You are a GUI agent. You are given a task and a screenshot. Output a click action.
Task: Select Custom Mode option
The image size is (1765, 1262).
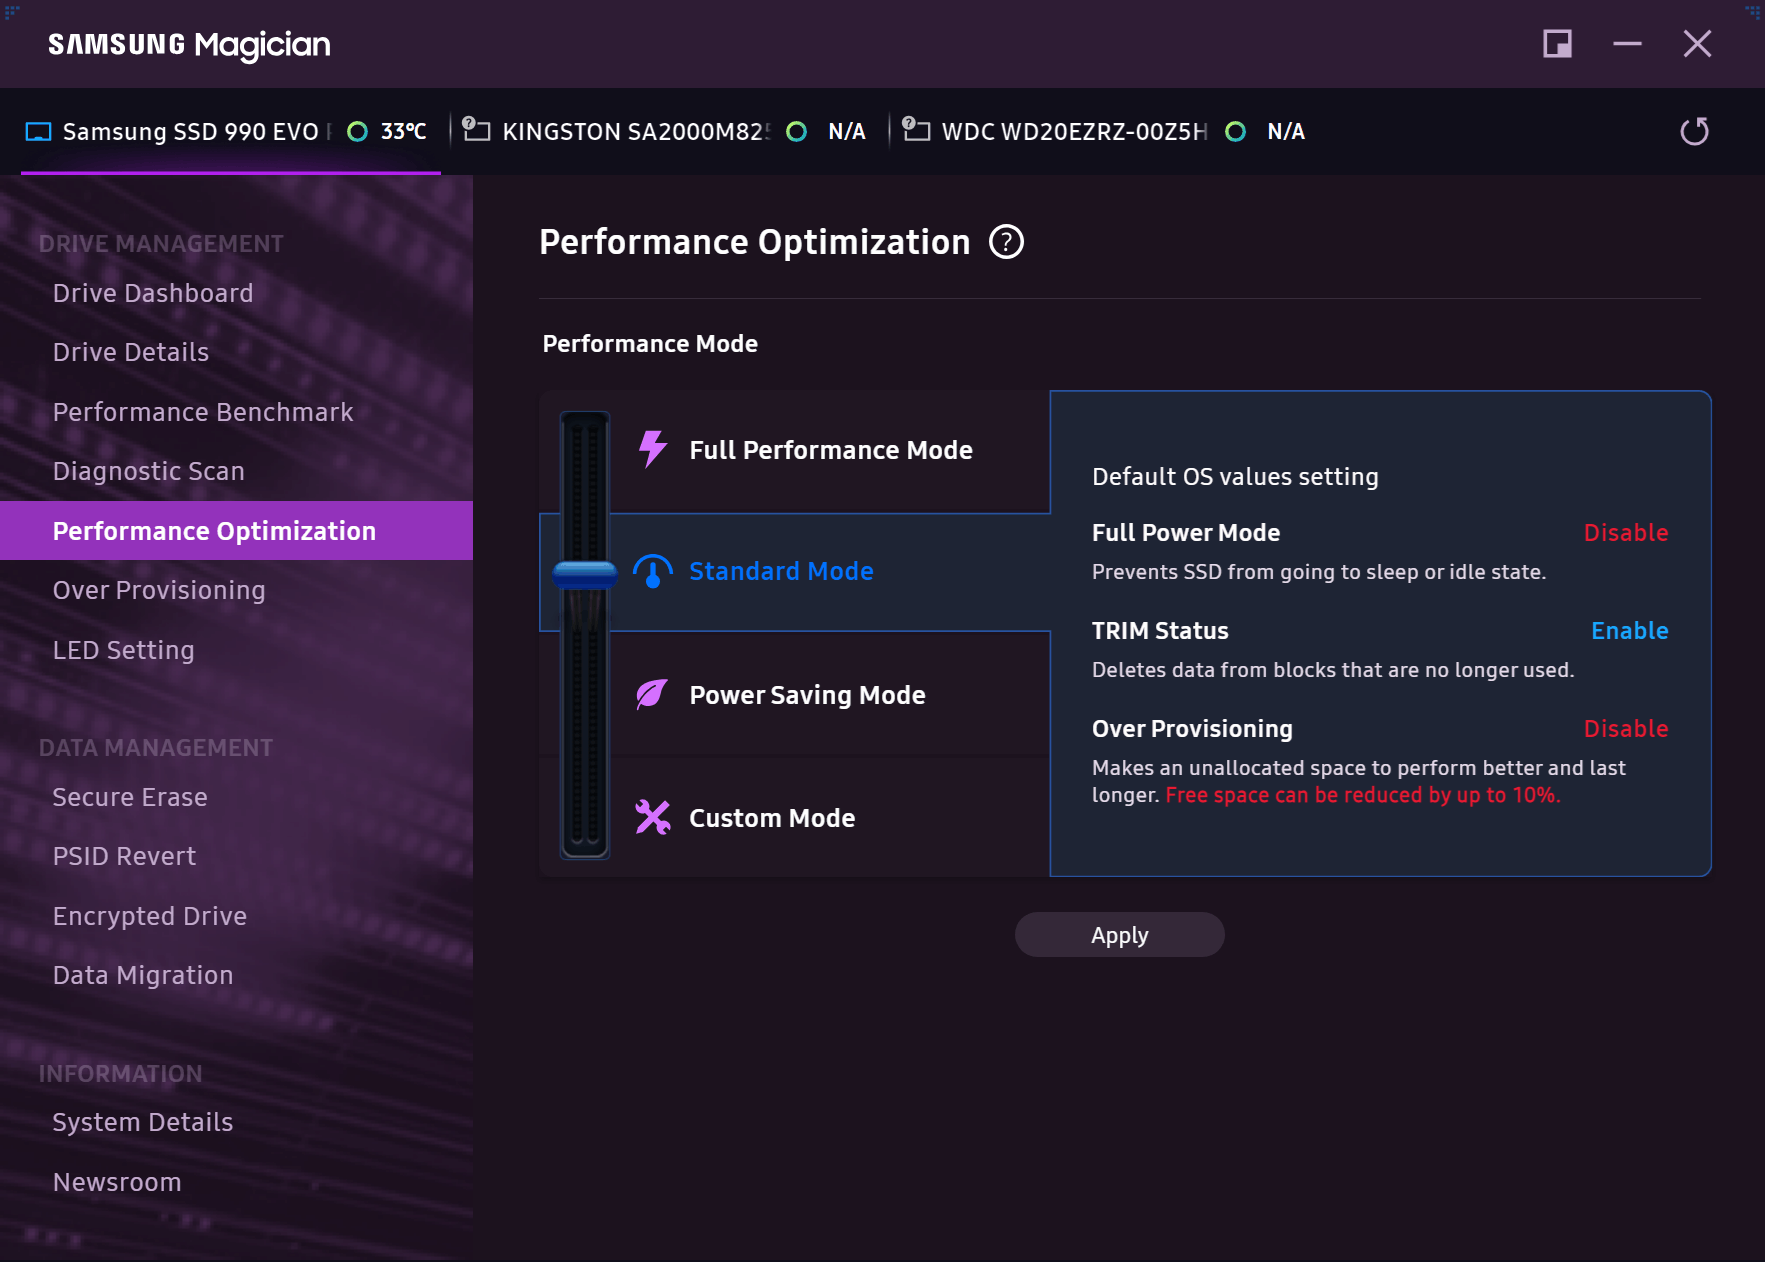(x=772, y=818)
